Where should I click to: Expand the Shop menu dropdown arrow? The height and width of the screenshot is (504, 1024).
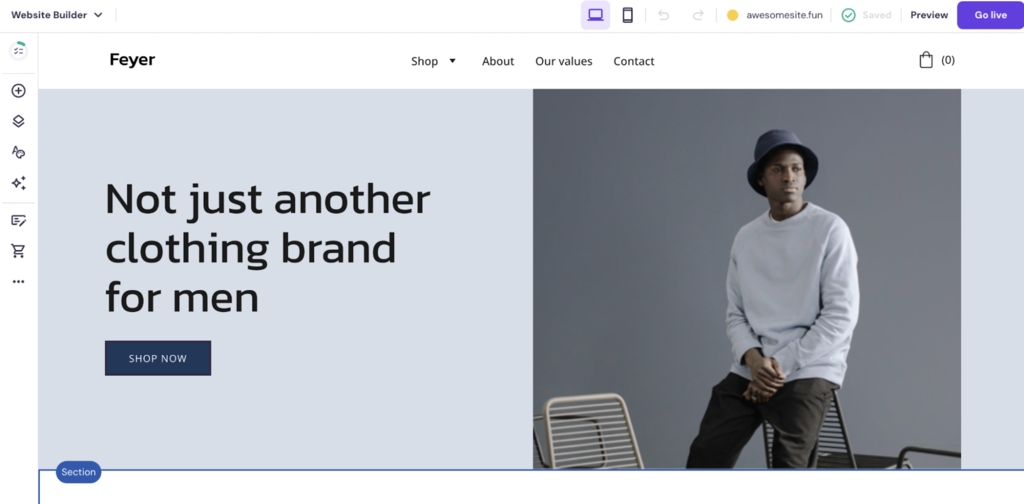click(452, 61)
